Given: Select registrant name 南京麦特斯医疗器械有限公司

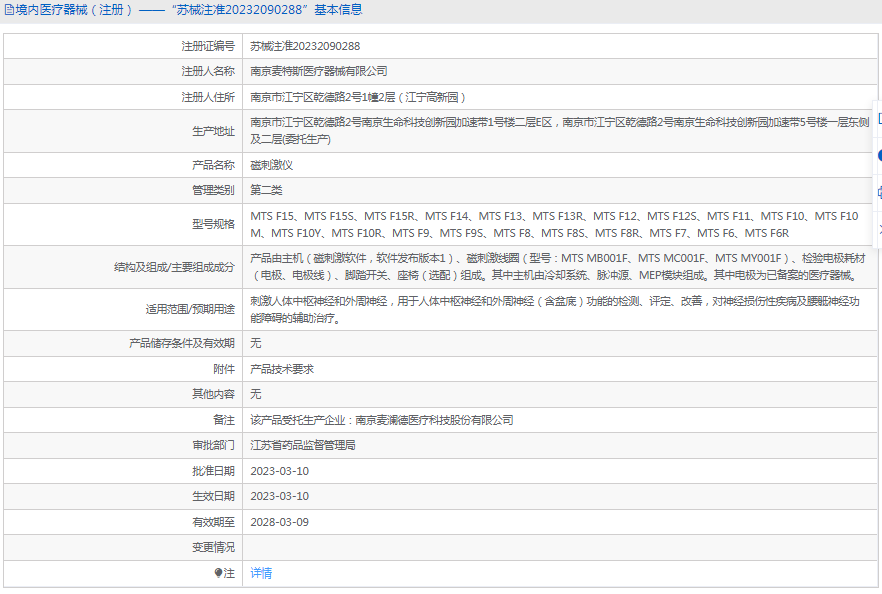Looking at the screenshot, I should tap(318, 71).
